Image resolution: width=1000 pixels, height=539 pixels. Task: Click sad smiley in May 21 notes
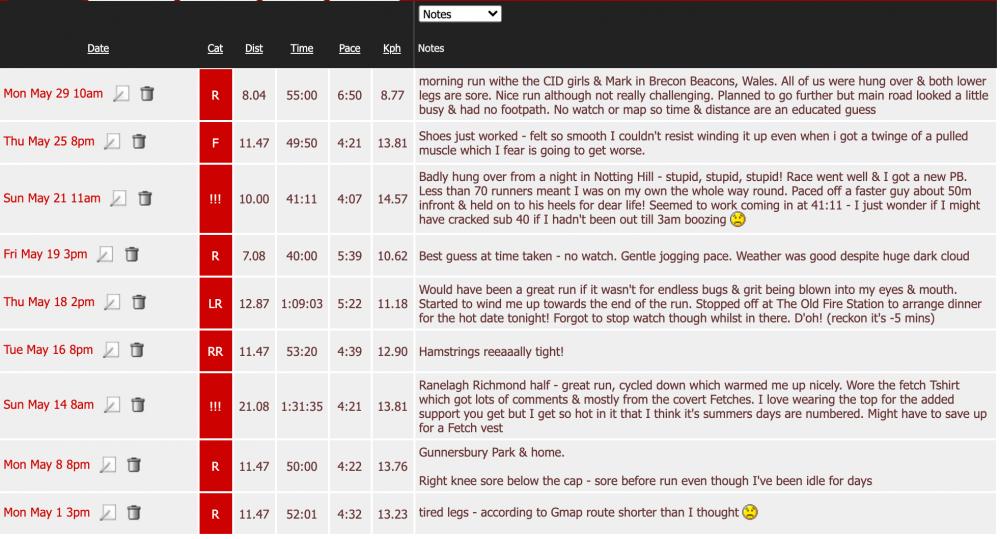pyautogui.click(x=738, y=219)
